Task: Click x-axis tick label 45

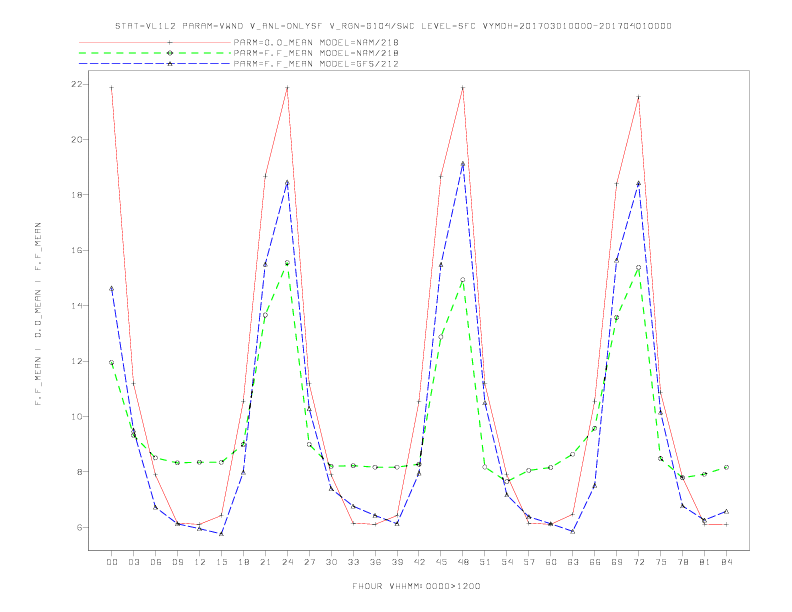Action: tap(441, 562)
